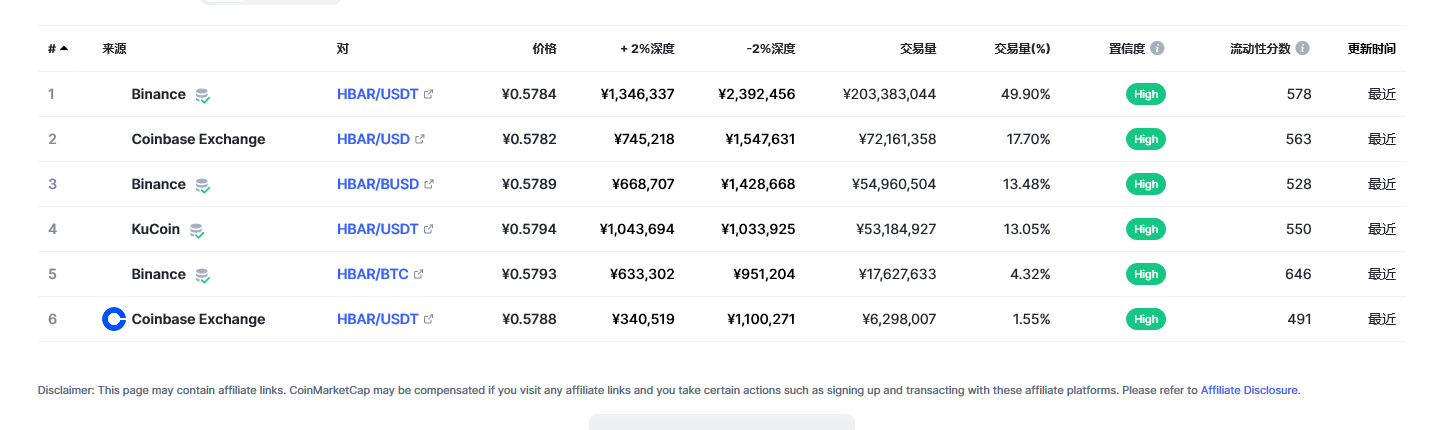Click the reserve-verified icon next to KuCoin
This screenshot has height=430, width=1450.
pyautogui.click(x=197, y=230)
